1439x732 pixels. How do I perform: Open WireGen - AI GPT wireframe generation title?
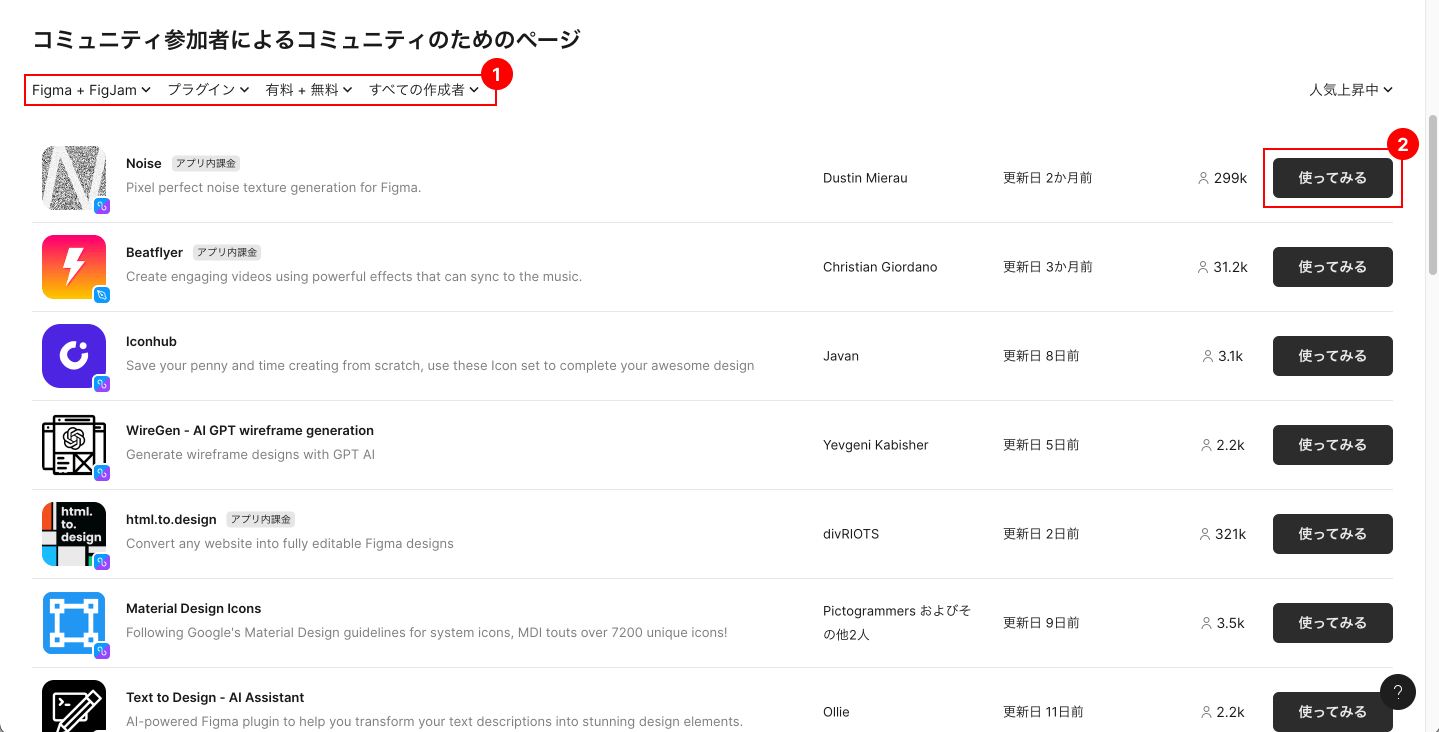click(x=250, y=430)
